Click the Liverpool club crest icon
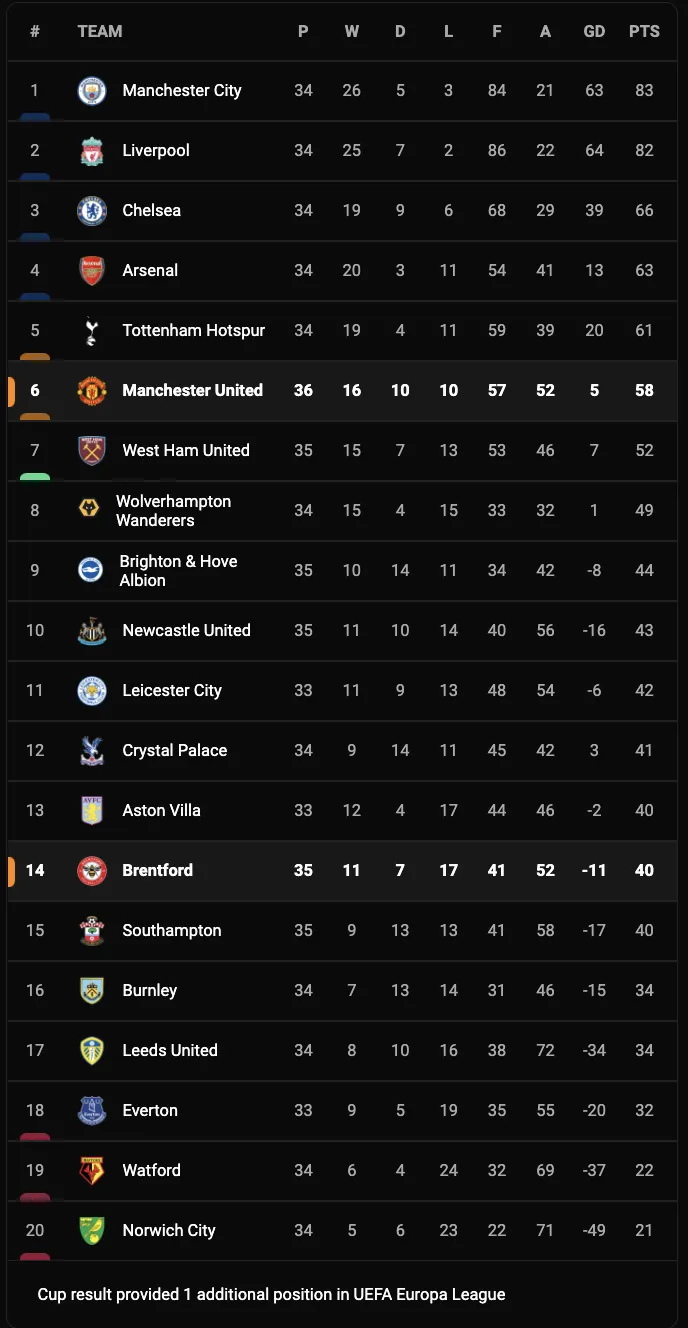The image size is (688, 1328). (92, 151)
